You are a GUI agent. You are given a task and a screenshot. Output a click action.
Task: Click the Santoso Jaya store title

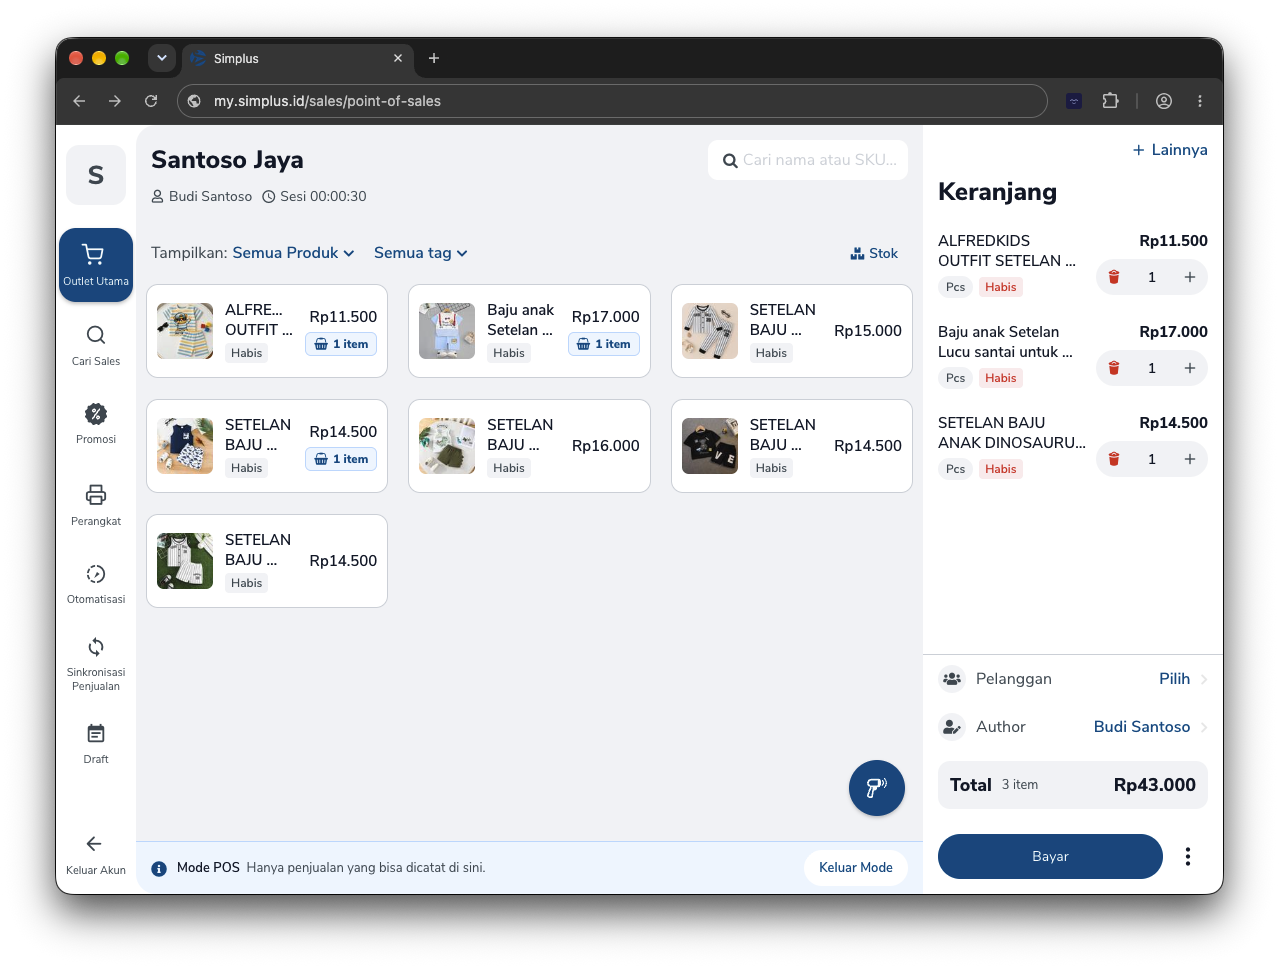(227, 160)
